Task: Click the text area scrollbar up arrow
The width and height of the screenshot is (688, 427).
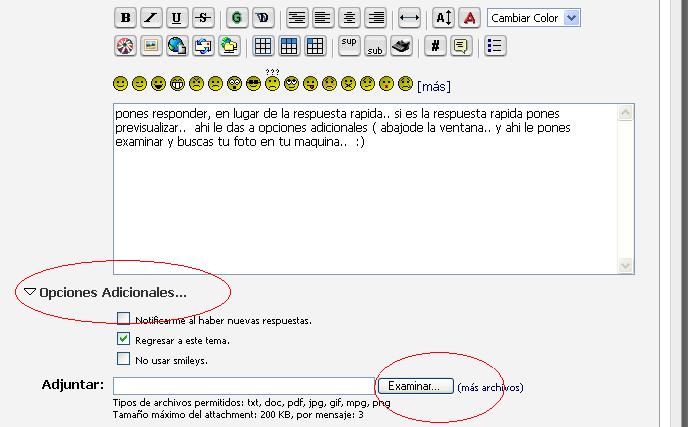Action: [625, 113]
